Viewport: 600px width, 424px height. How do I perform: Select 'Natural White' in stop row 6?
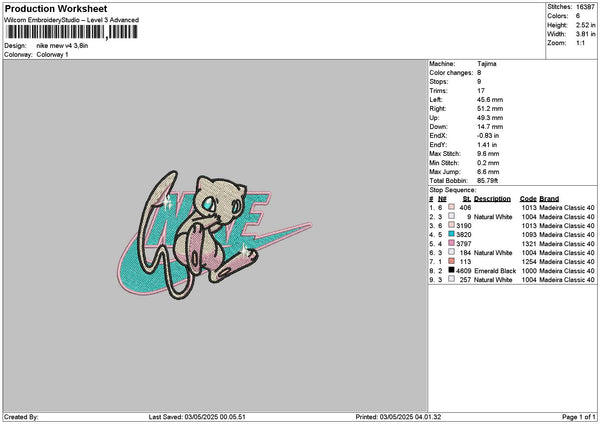(493, 253)
